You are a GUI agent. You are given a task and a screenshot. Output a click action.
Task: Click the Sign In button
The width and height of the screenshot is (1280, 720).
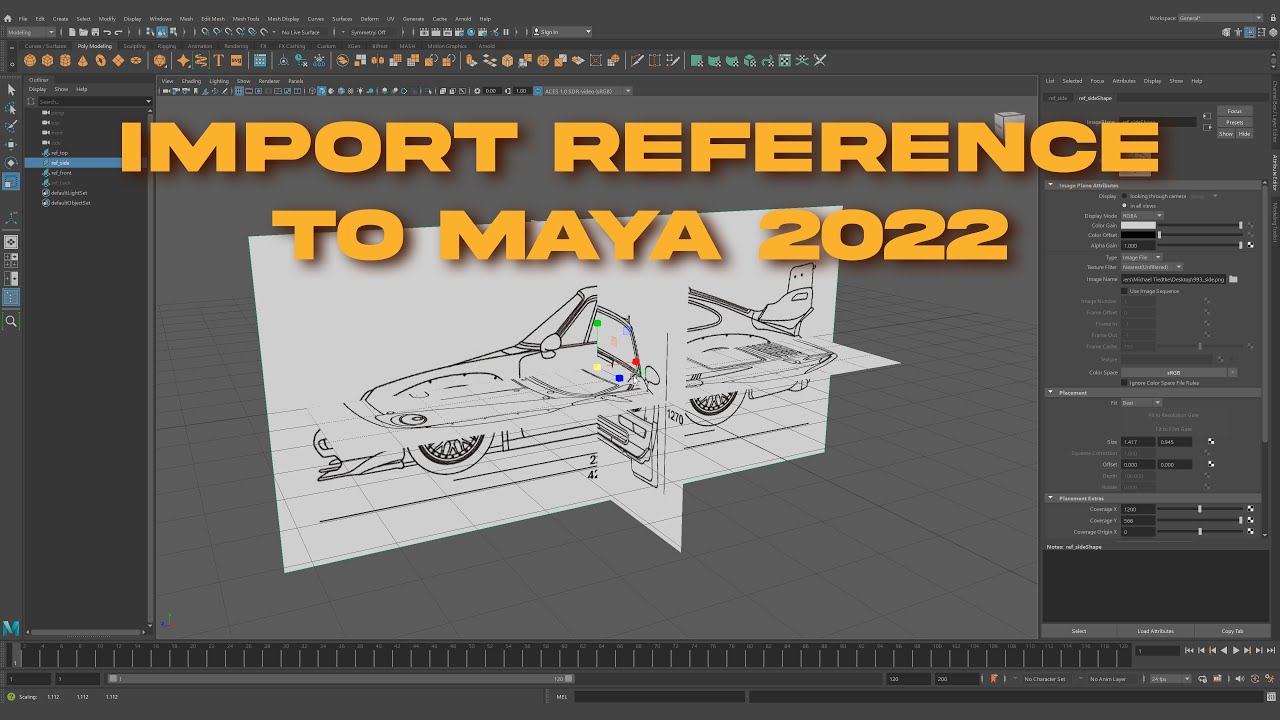(562, 32)
